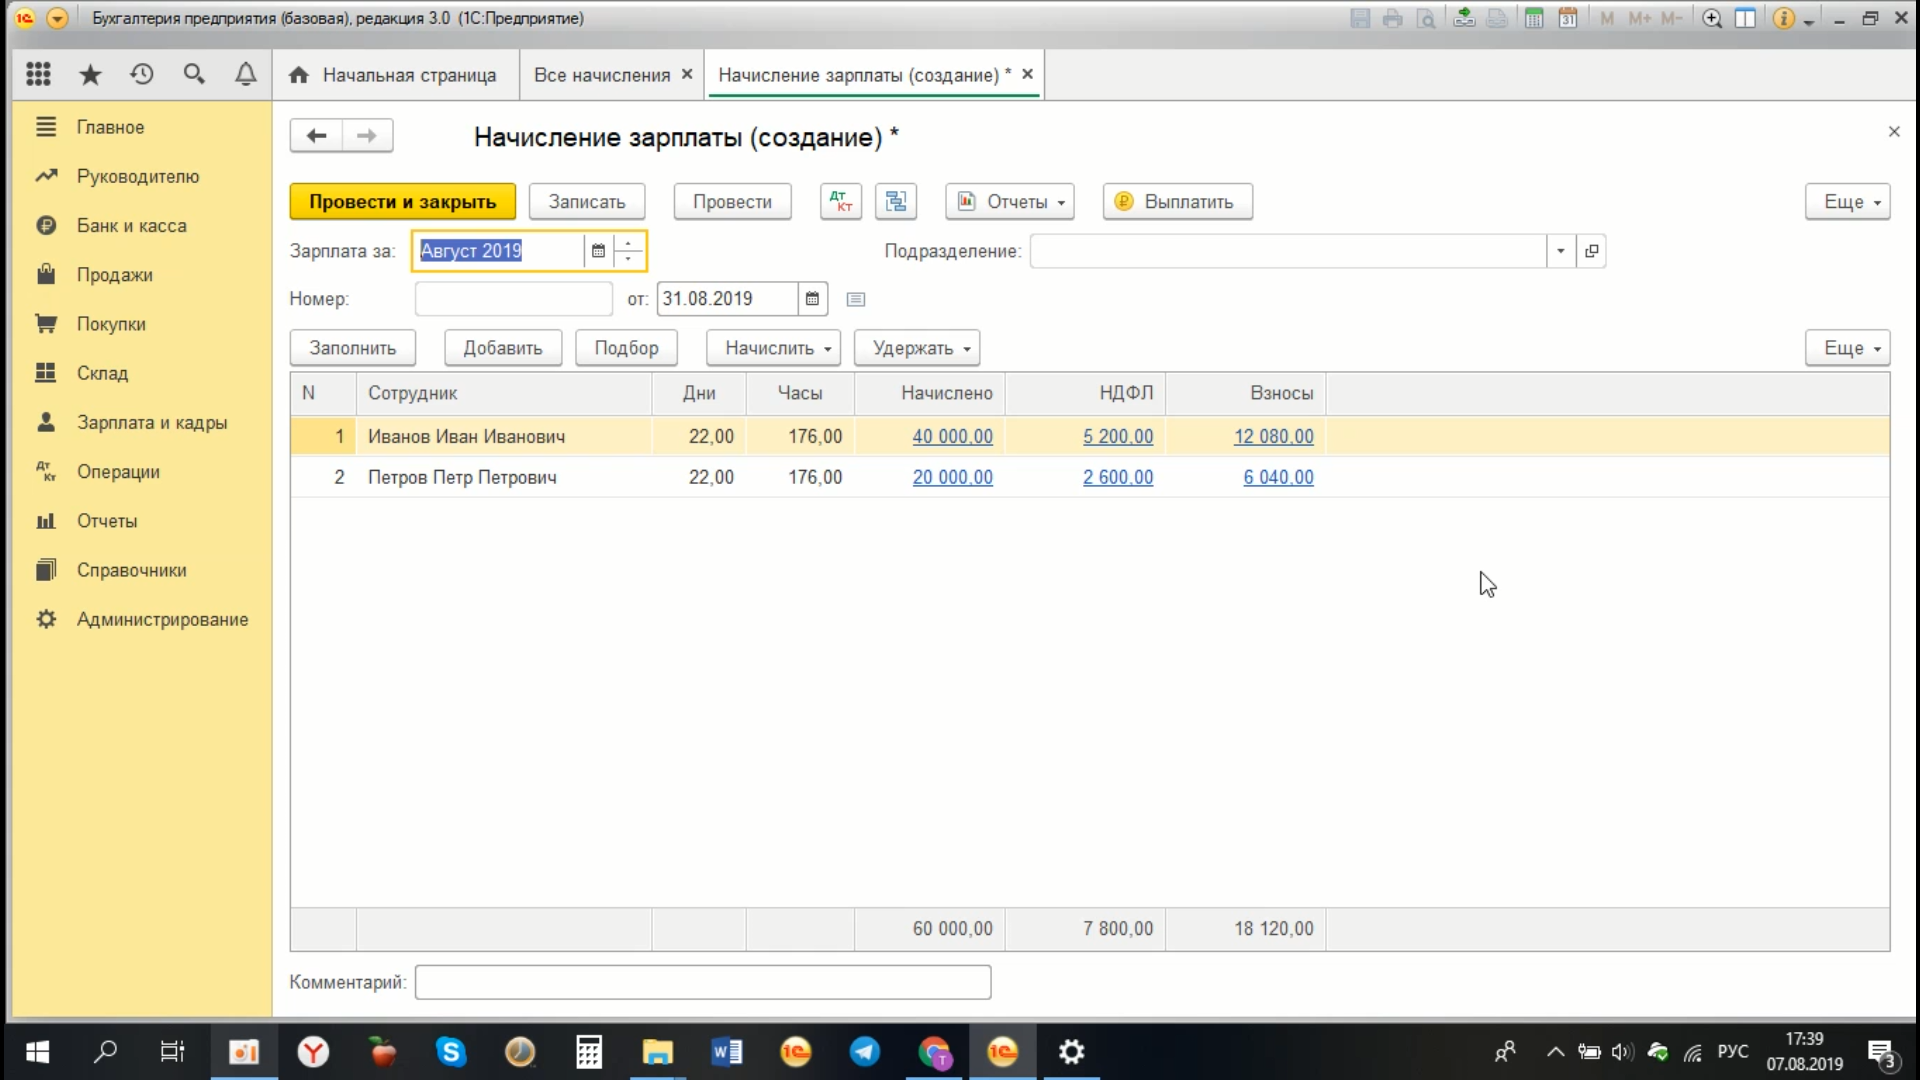Open calendar picker for document date
The width and height of the screenshot is (1920, 1080).
[812, 299]
